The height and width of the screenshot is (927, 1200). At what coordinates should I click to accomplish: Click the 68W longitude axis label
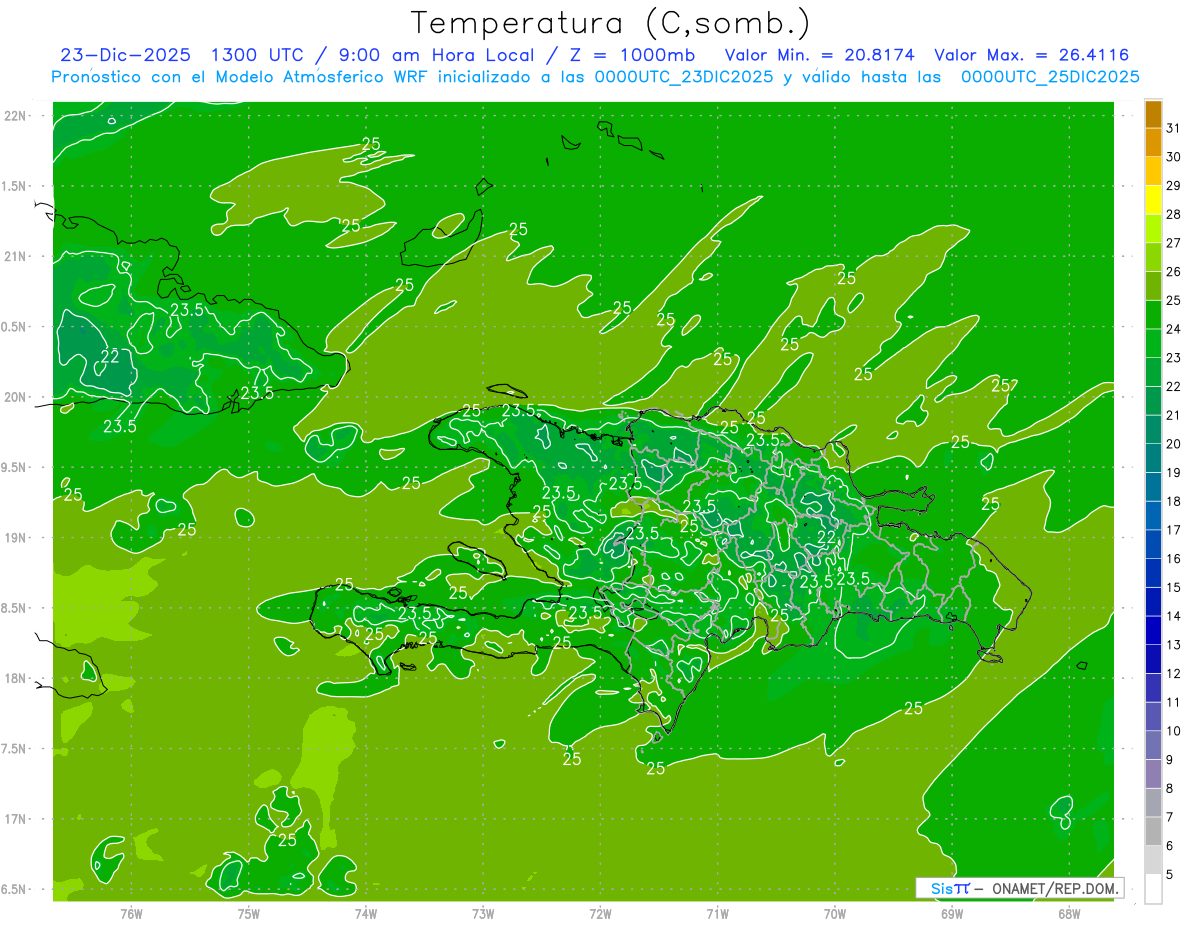point(1068,913)
